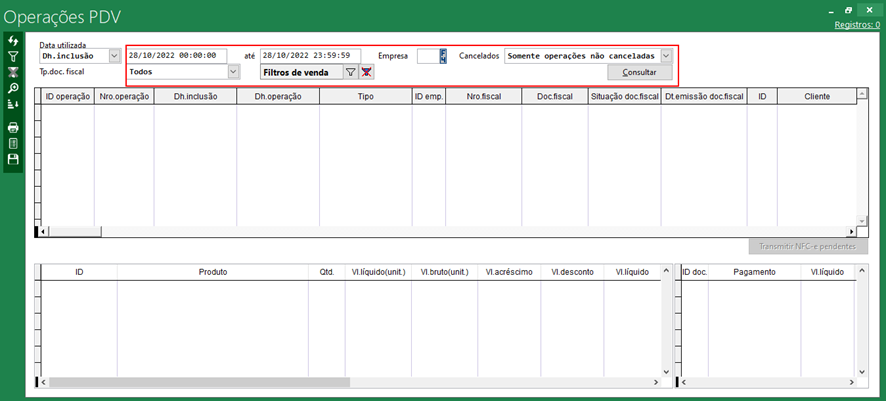Open the Data utilizada dropdown
The image size is (886, 401).
click(x=114, y=57)
